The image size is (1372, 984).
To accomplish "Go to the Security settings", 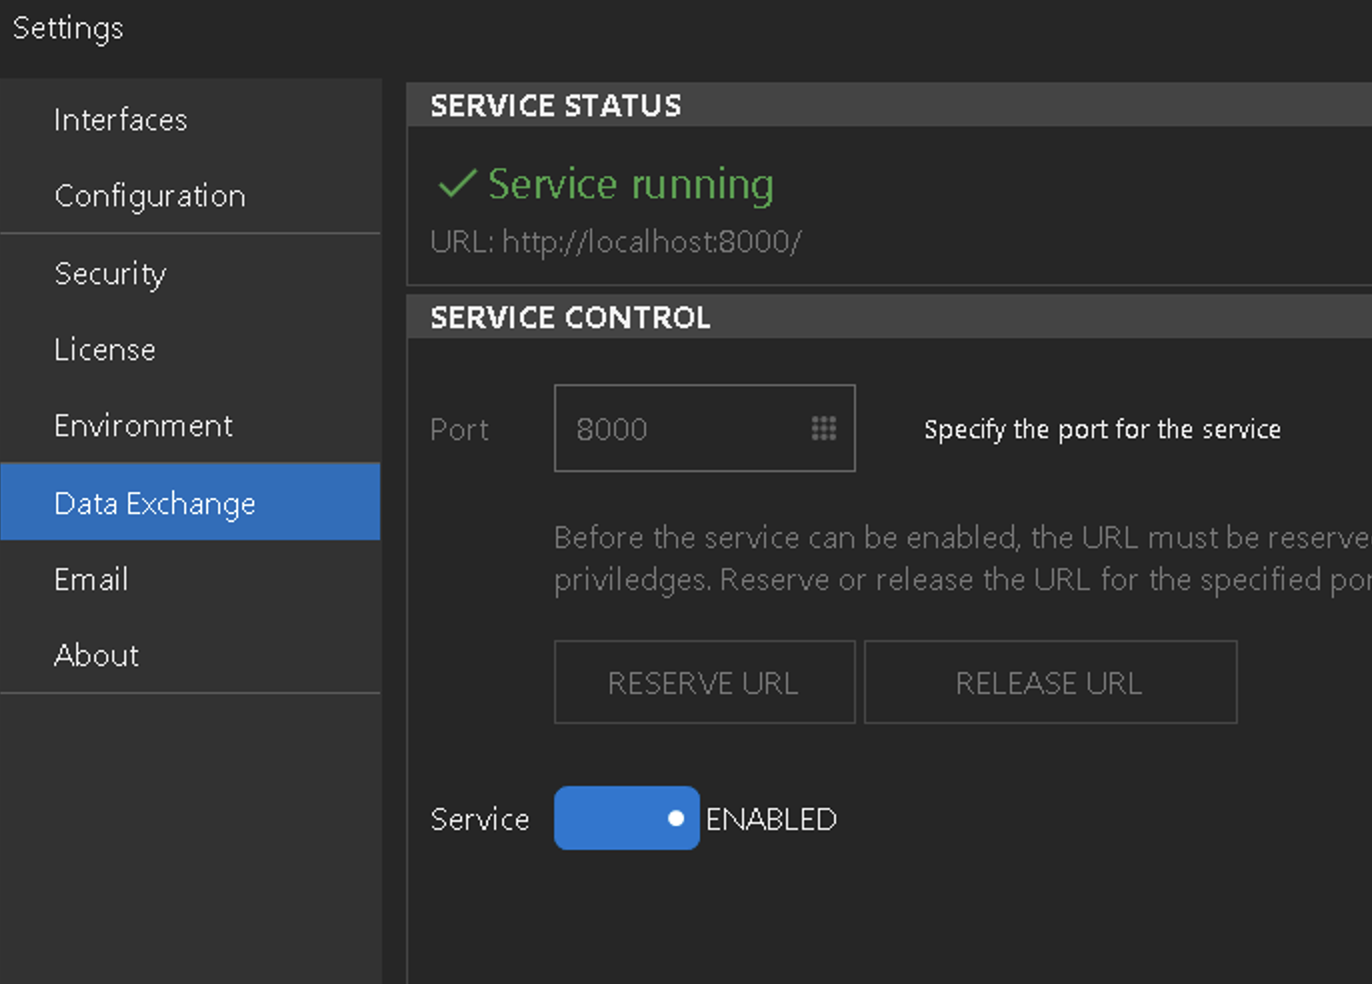I will [190, 273].
